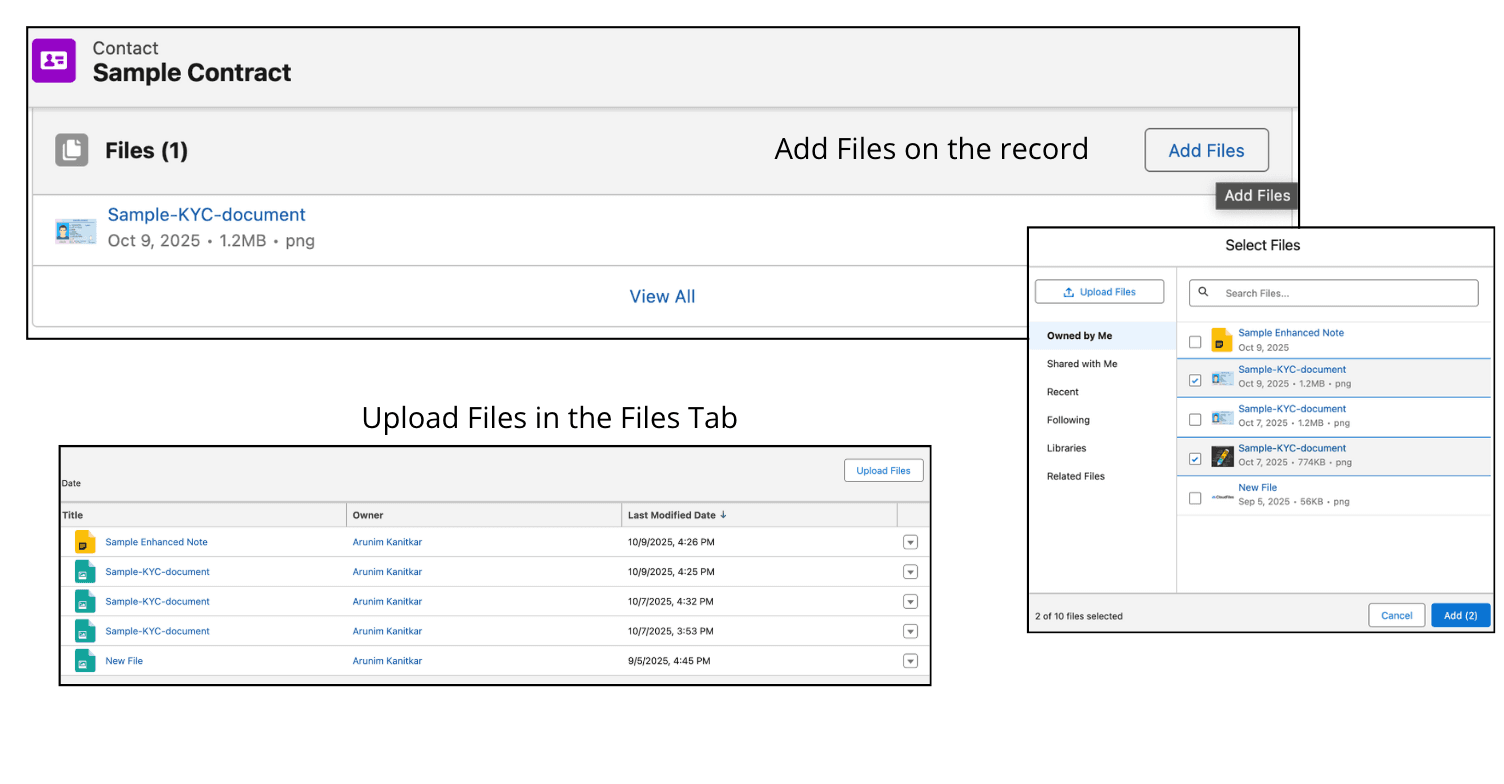Click the KYC document thumbnail in the Files panel
The width and height of the screenshot is (1504, 784).
point(76,230)
